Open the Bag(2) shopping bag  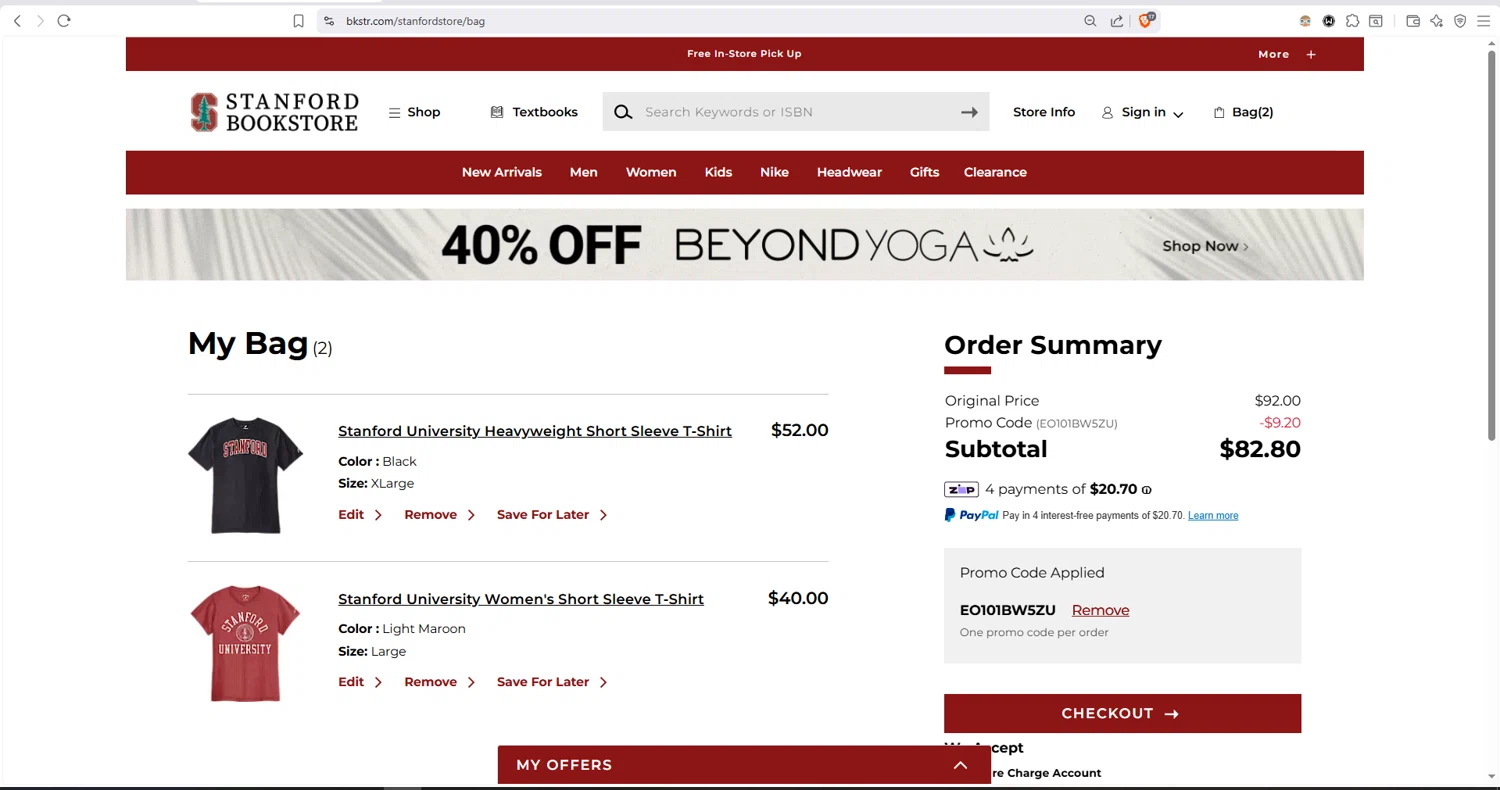(x=1243, y=112)
